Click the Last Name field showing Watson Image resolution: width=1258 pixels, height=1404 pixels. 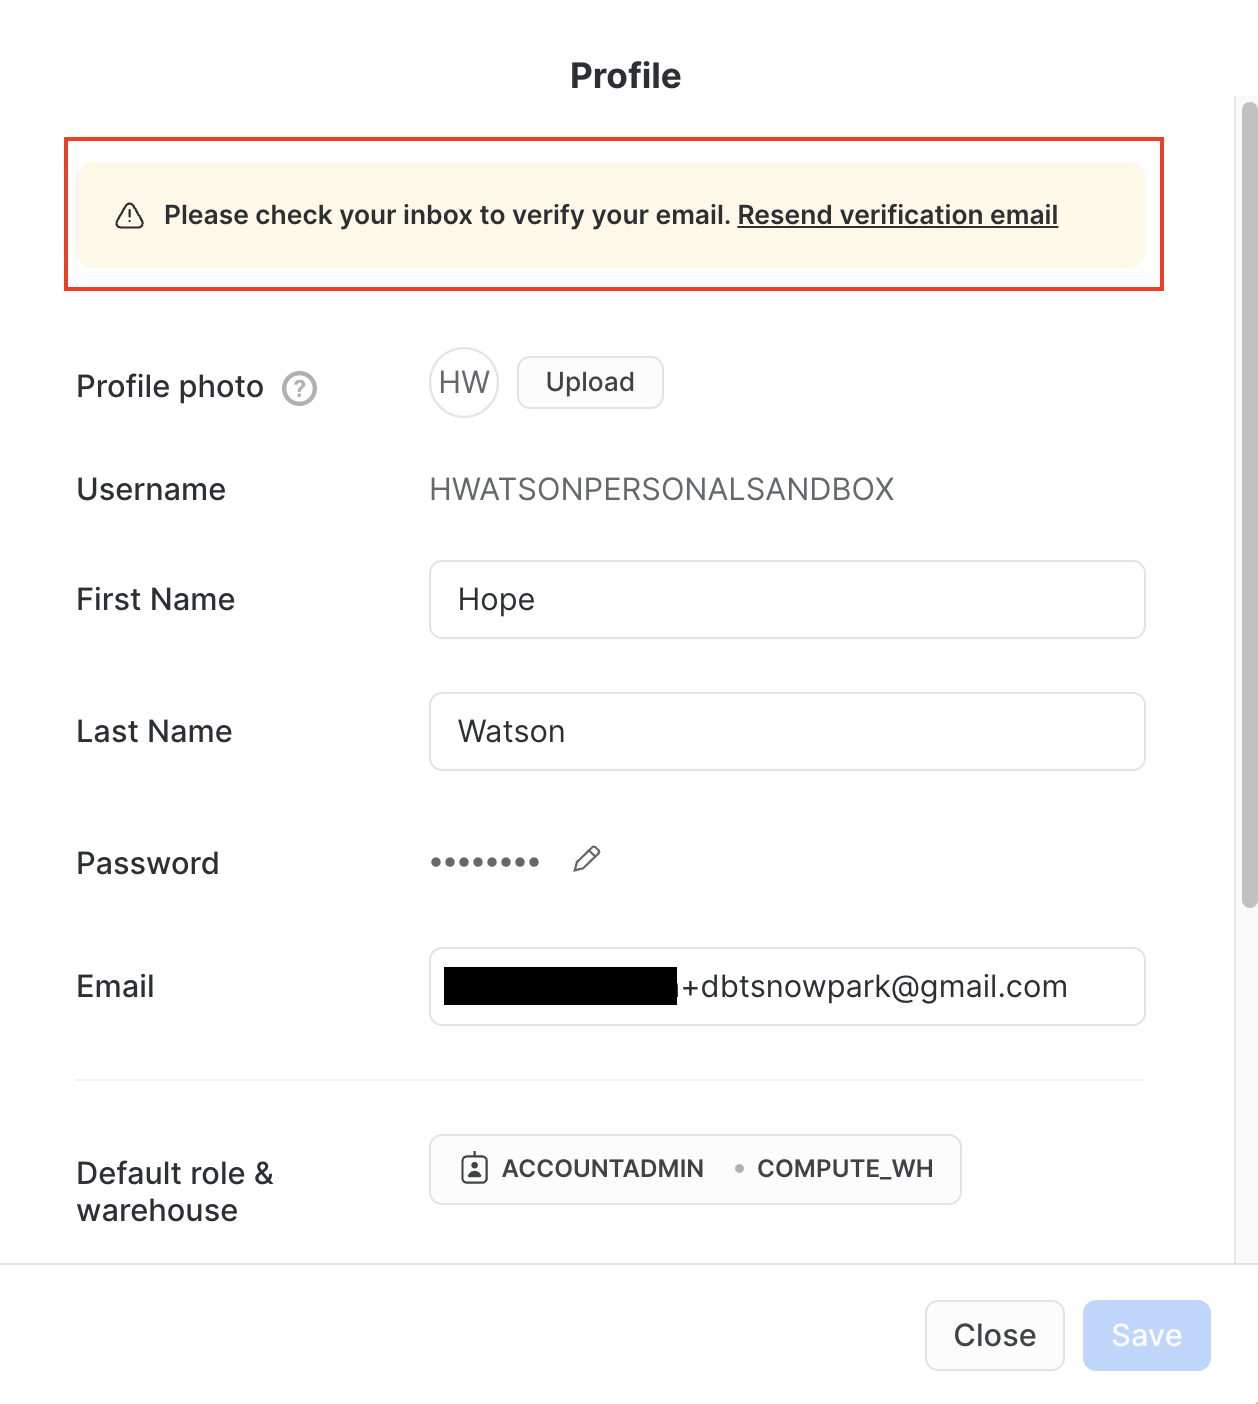787,731
